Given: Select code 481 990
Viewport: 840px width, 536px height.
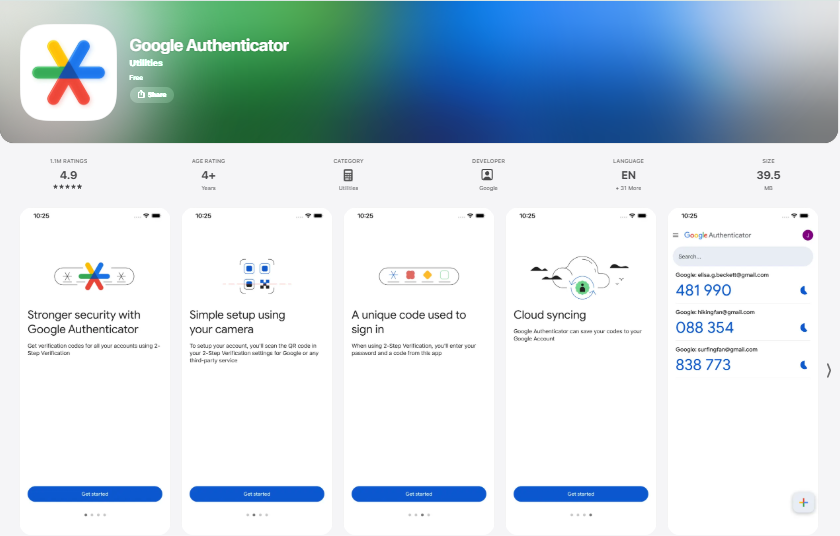Looking at the screenshot, I should 703,290.
